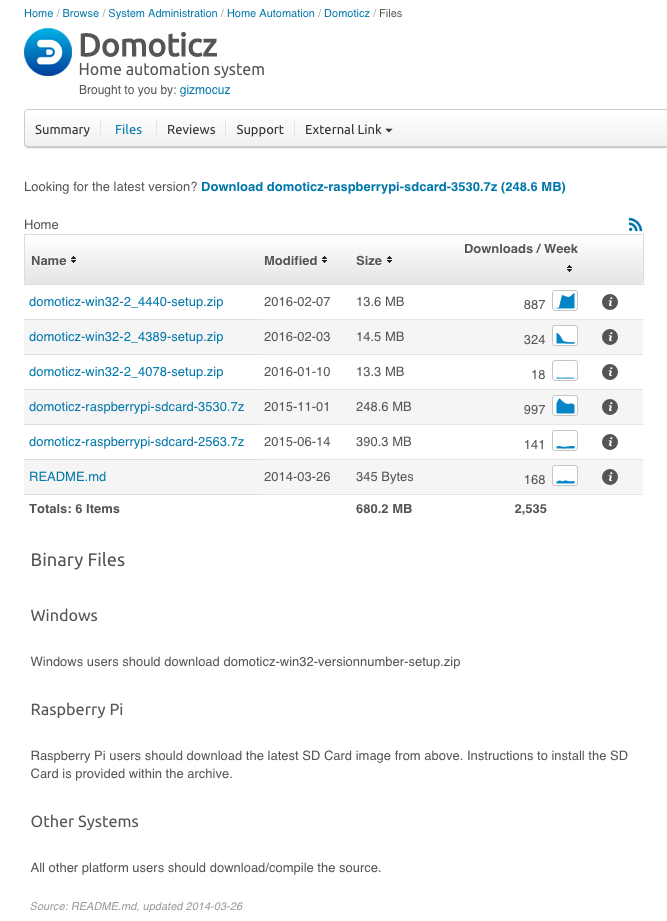The height and width of the screenshot is (921, 667).
Task: Click the 2016-02-07 modified date
Action: [297, 301]
